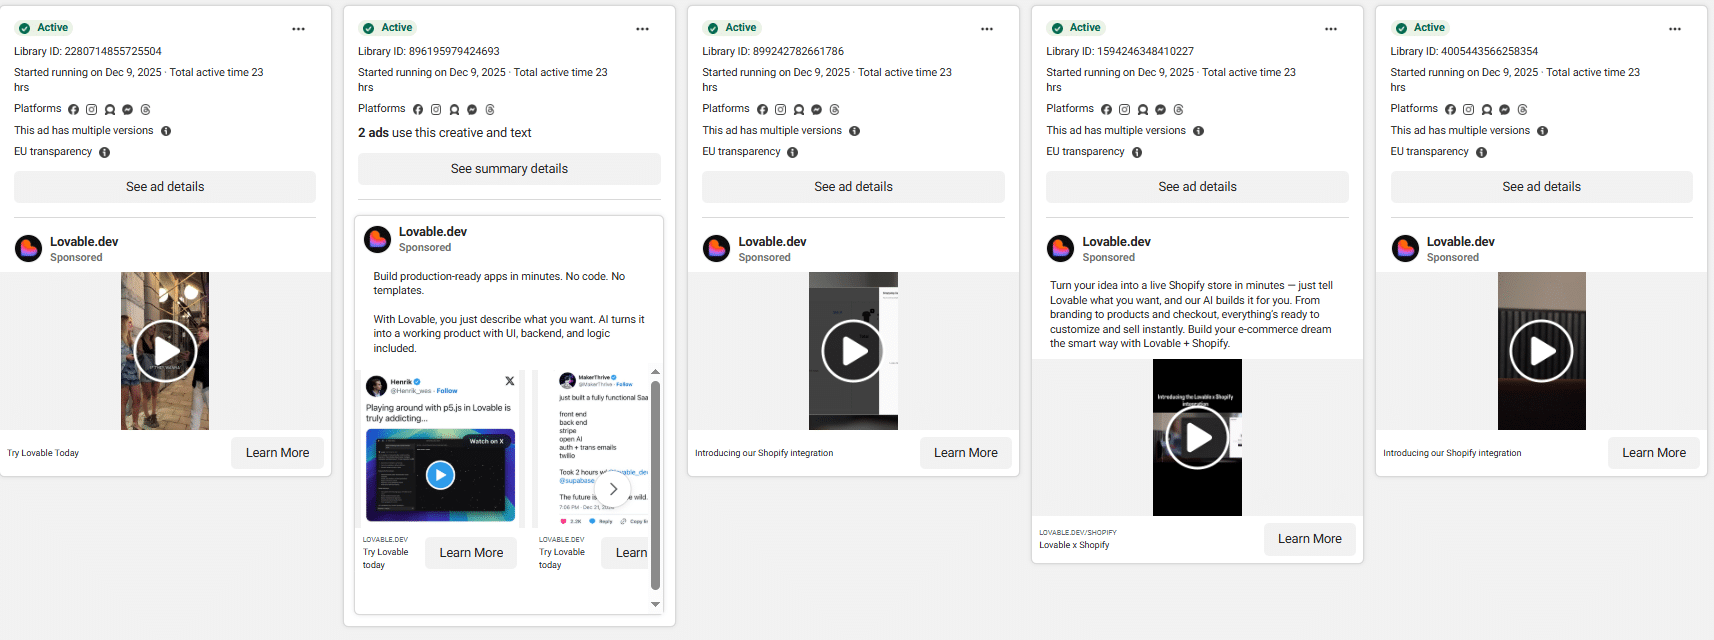Play the 'Watch on X' tweet video

(440, 475)
